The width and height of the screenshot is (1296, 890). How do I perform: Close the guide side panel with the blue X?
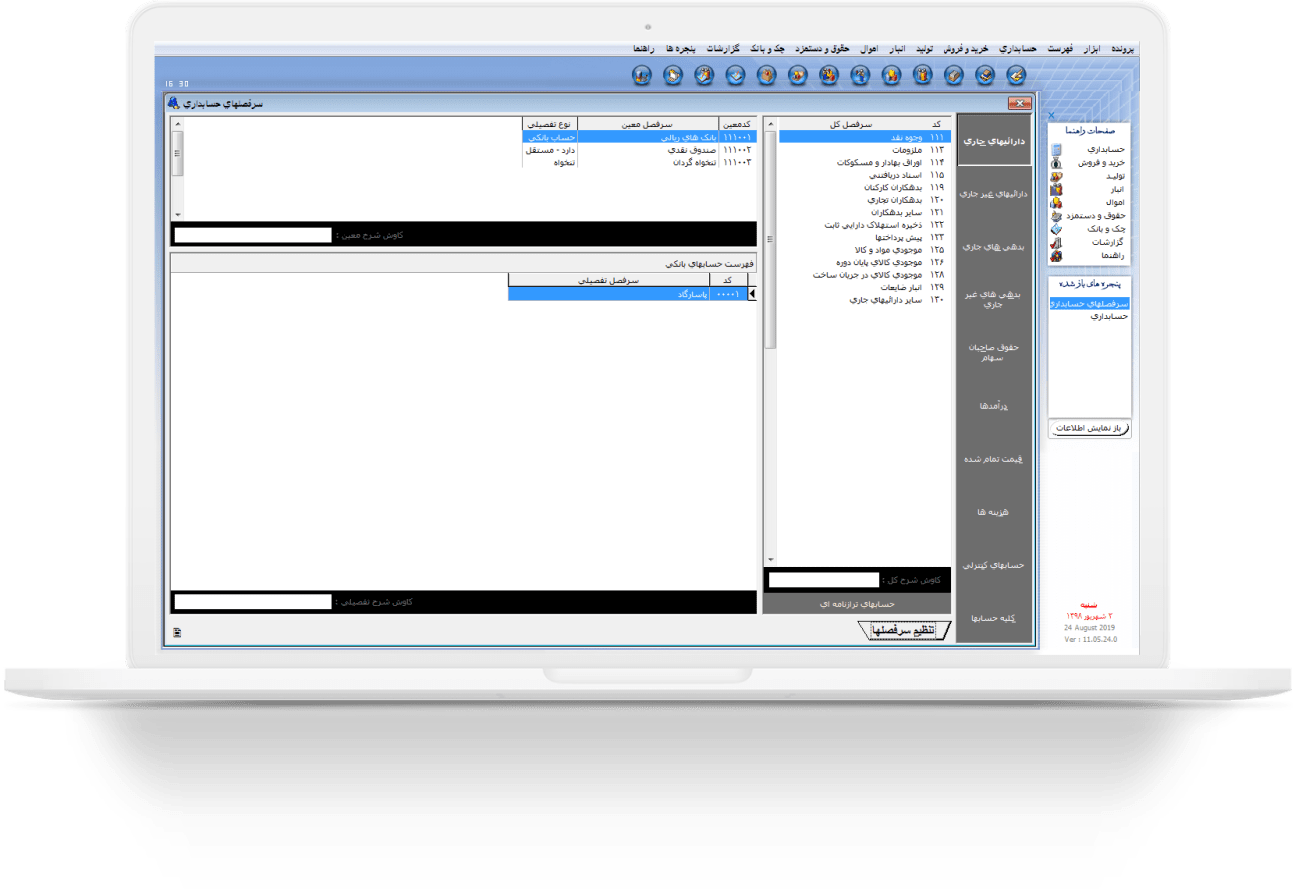click(1050, 116)
